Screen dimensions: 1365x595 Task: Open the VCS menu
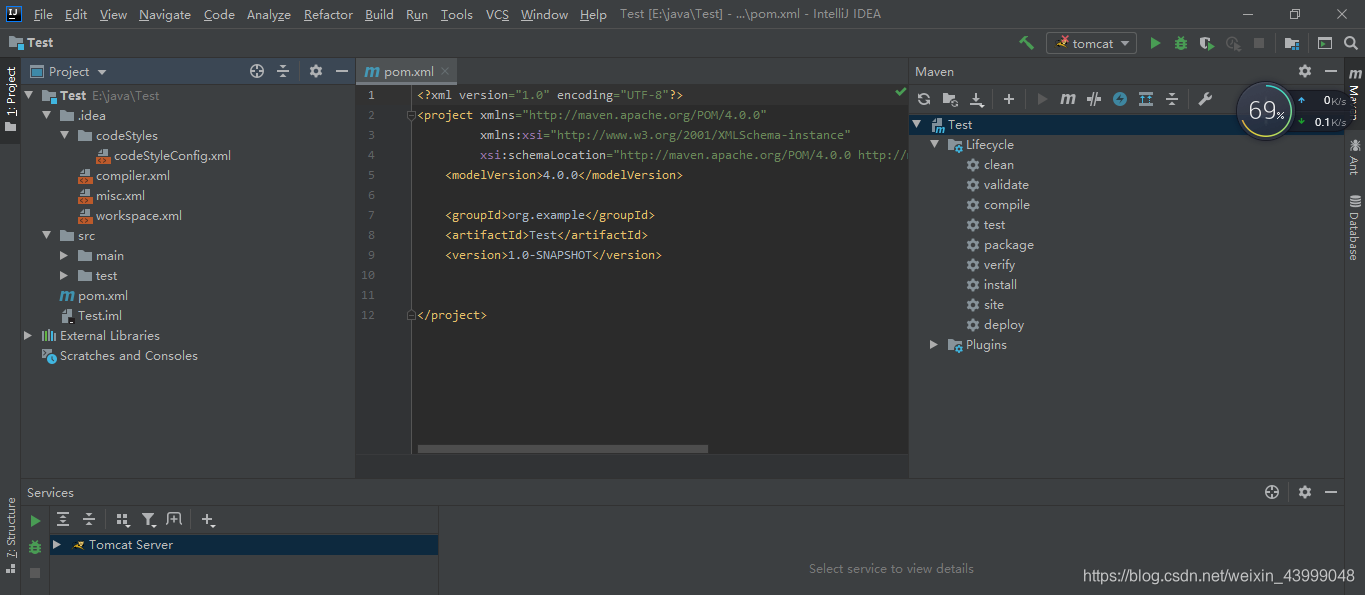[x=497, y=14]
